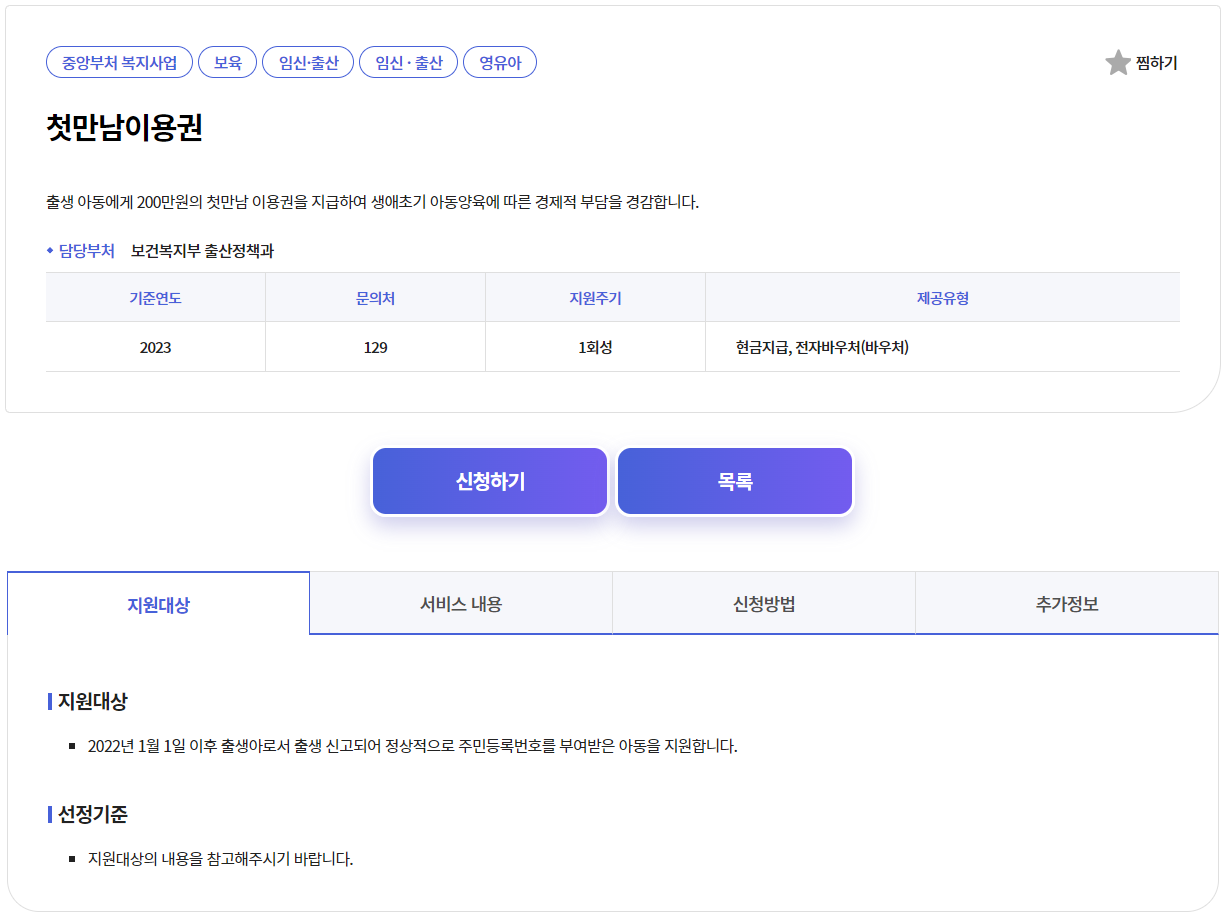1225x915 pixels.
Task: Click the 신청하기 apply button
Action: (489, 481)
